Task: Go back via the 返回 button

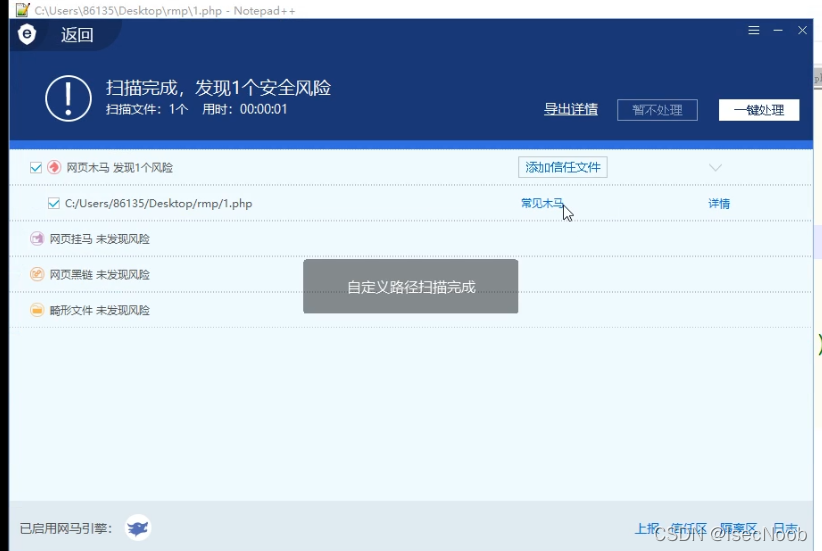Action: tap(77, 35)
